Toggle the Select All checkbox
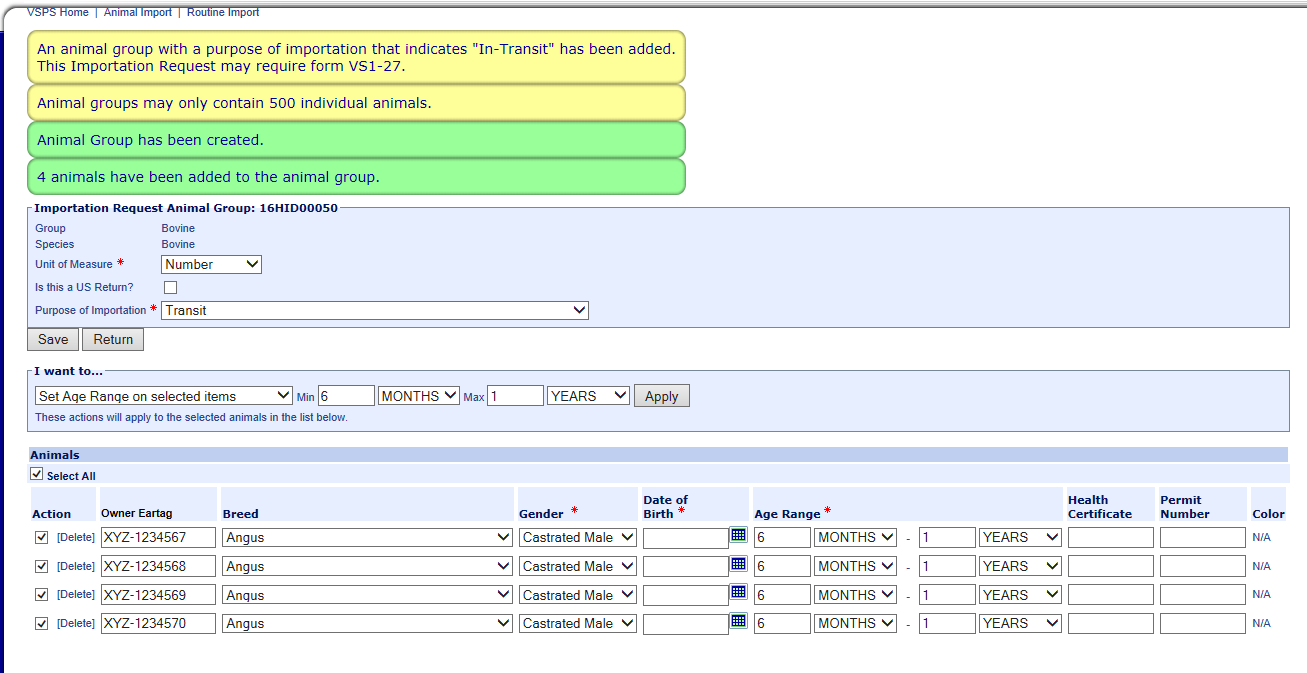 coord(37,475)
